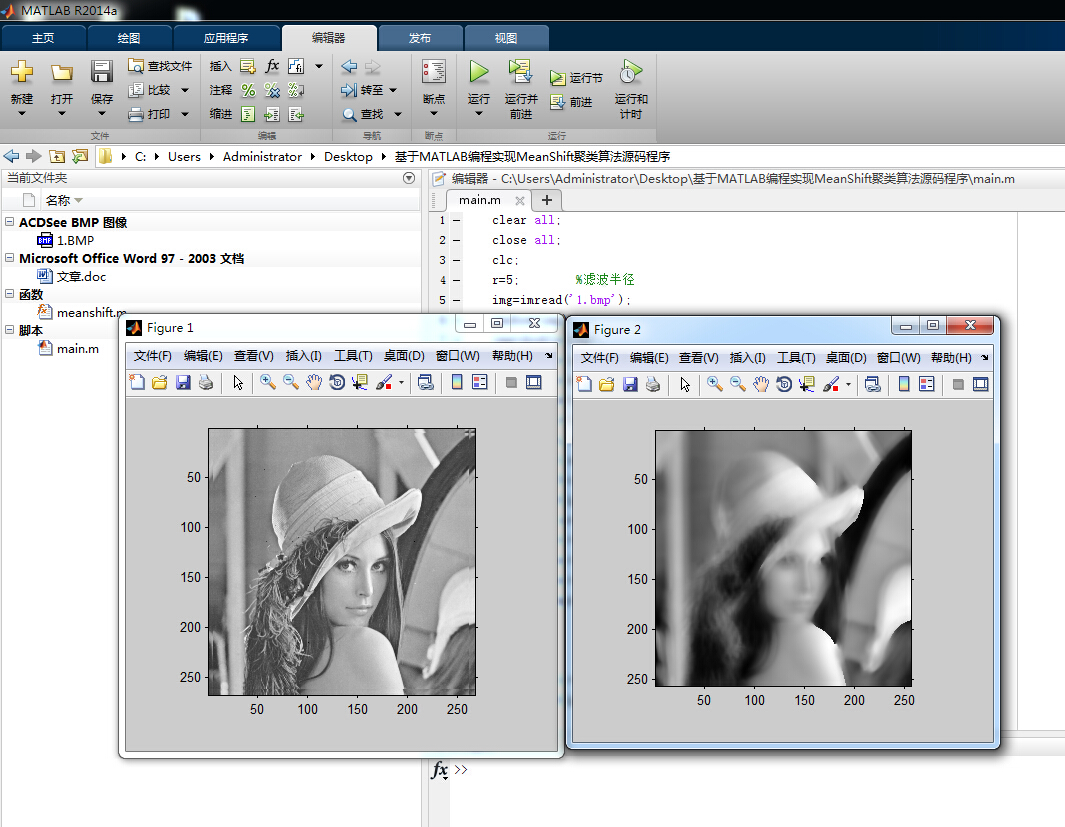
Task: Click Run and Advance (运行并前进) icon
Action: click(x=520, y=71)
